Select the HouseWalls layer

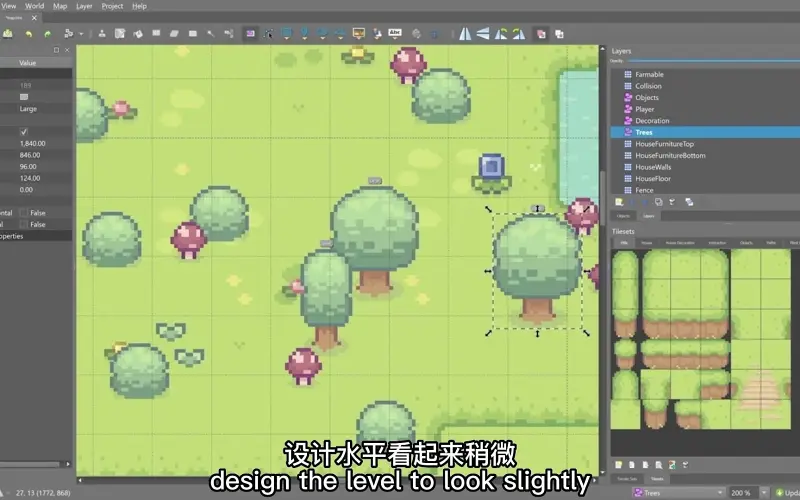coord(657,167)
